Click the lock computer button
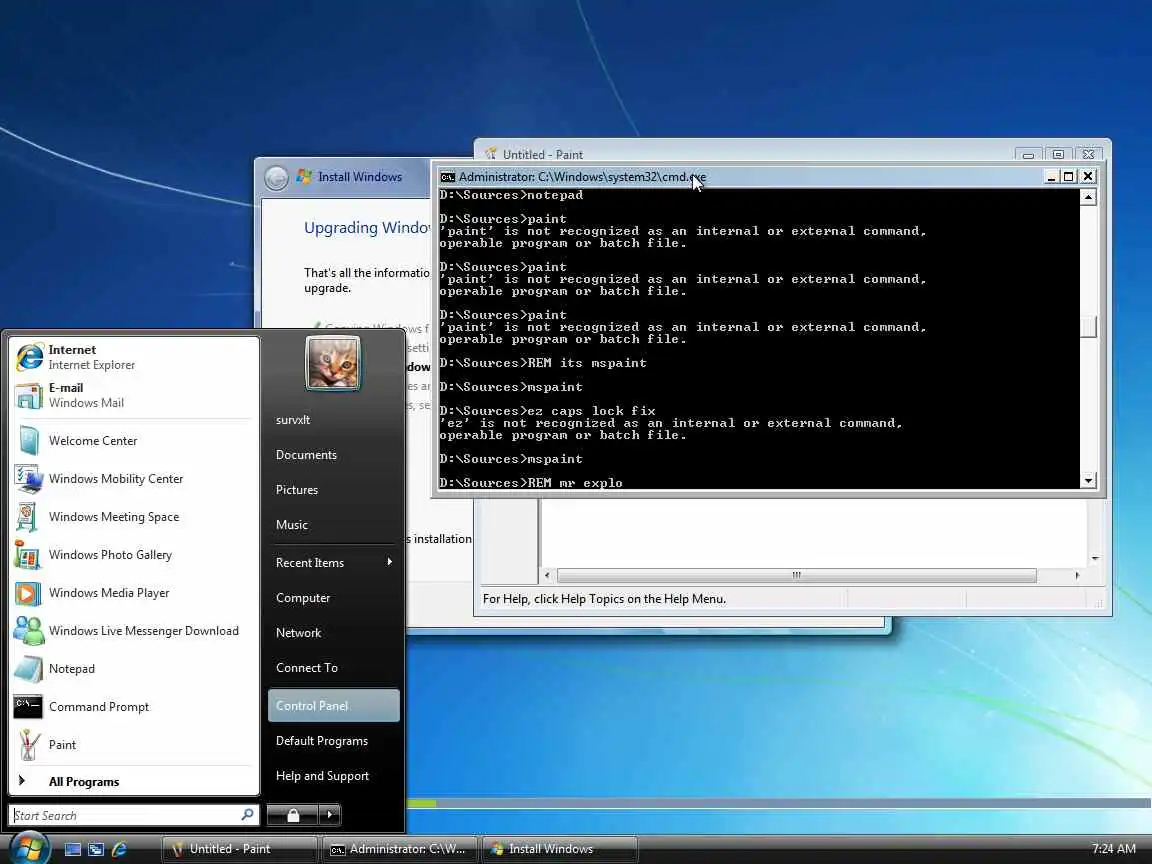1152x864 pixels. [x=292, y=815]
